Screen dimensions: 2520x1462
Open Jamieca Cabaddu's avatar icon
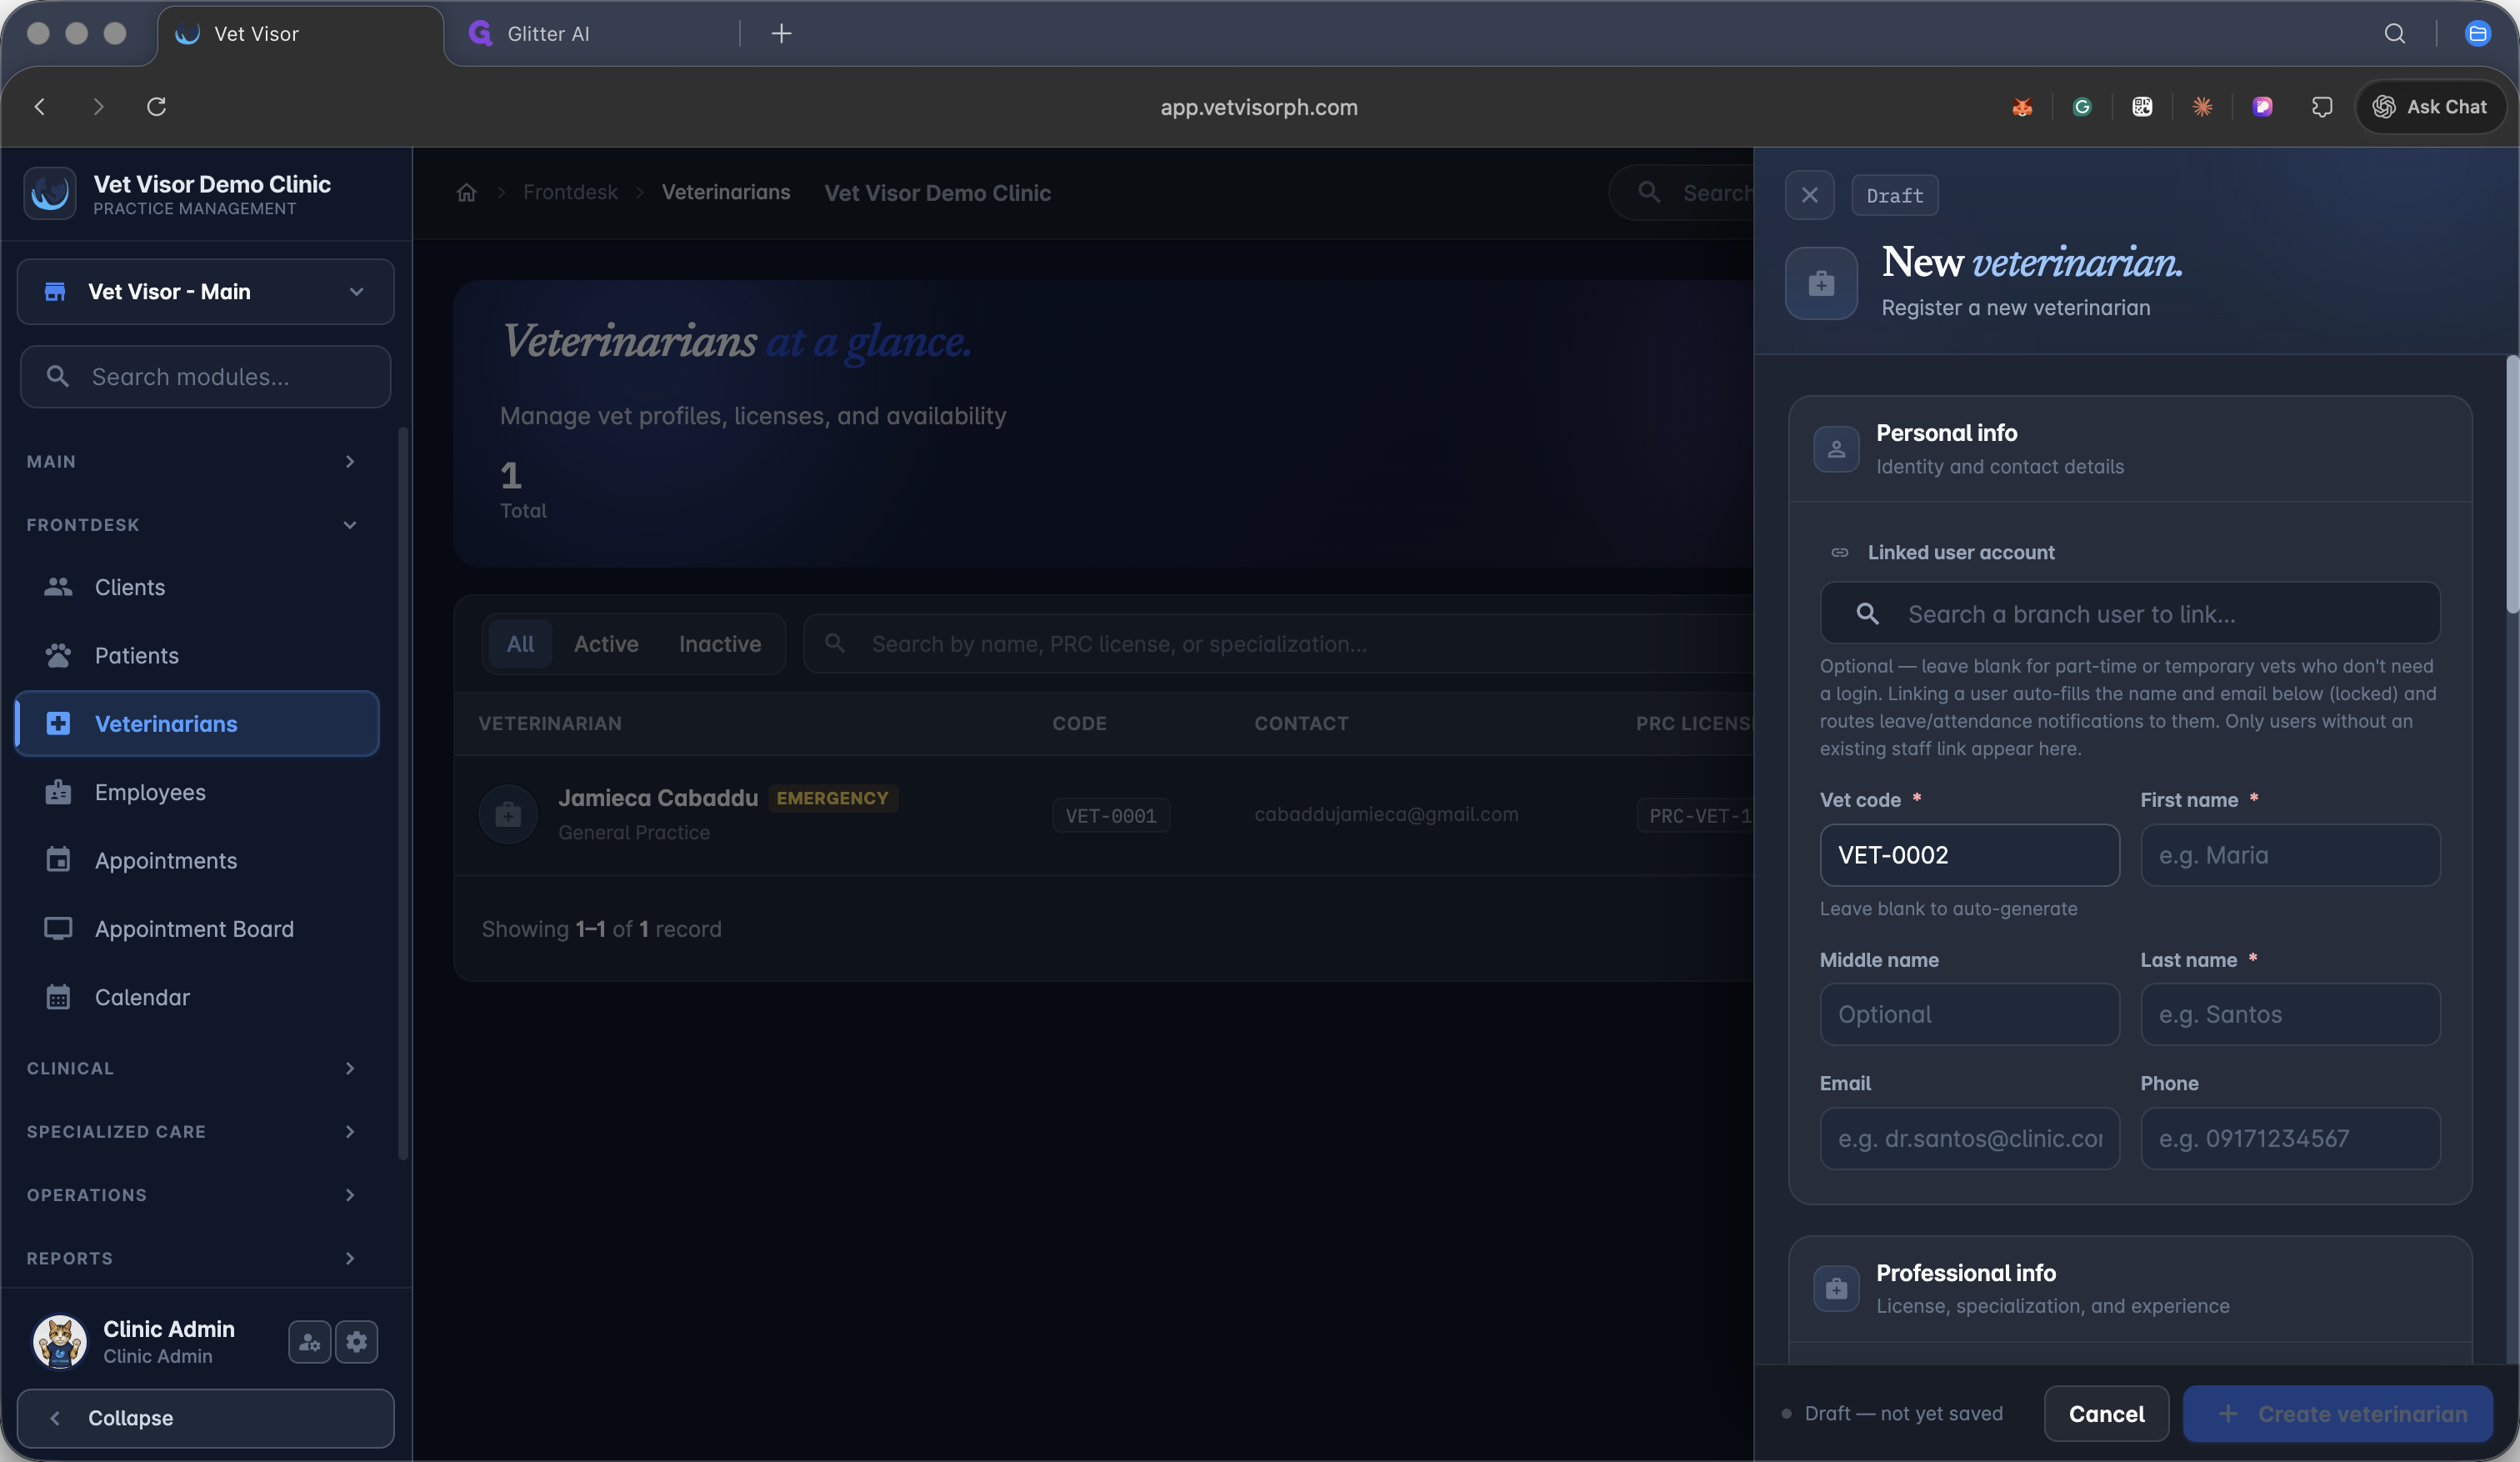508,814
